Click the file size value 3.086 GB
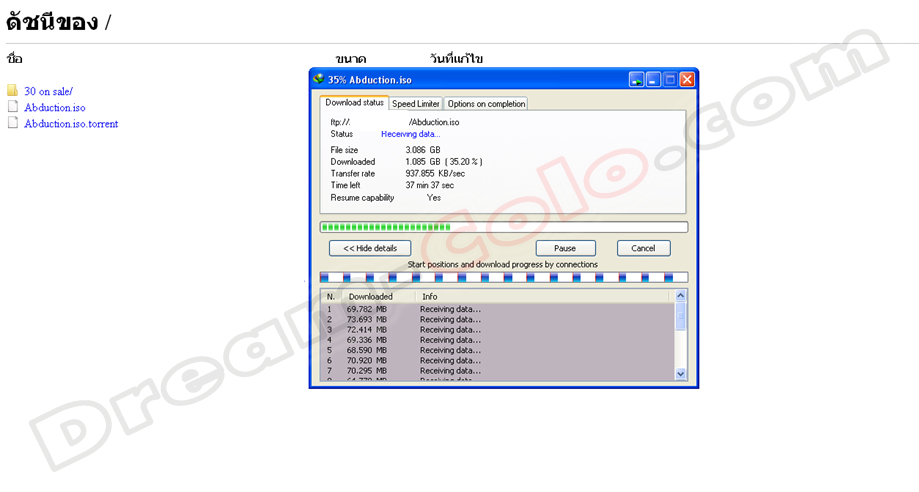Image resolution: width=919 pixels, height=492 pixels. tap(423, 150)
